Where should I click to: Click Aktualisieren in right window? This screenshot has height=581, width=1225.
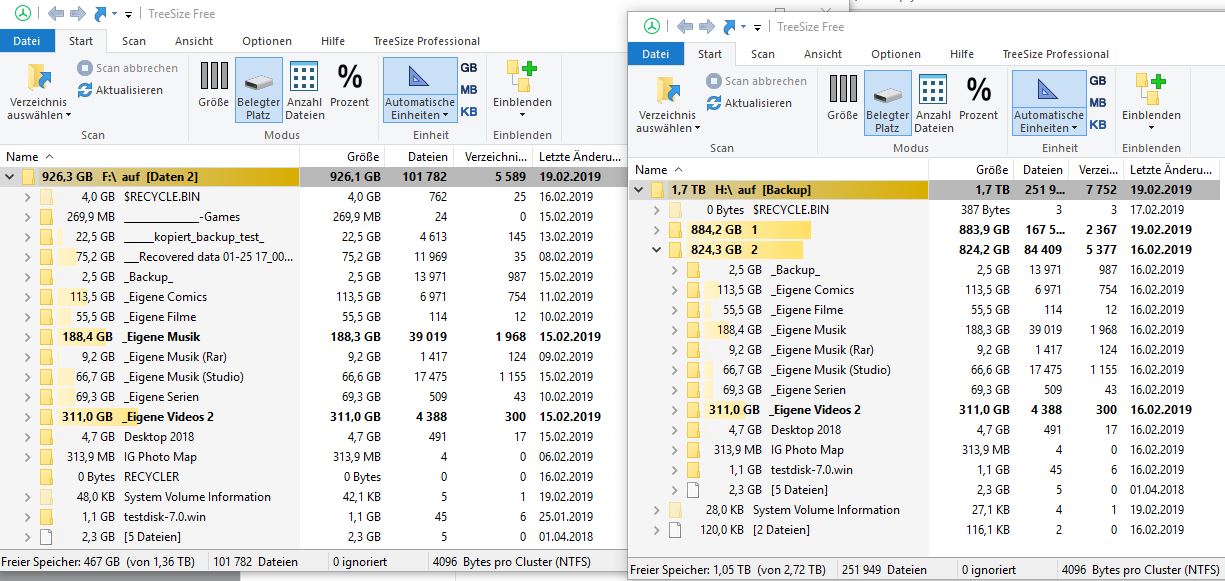tap(748, 103)
